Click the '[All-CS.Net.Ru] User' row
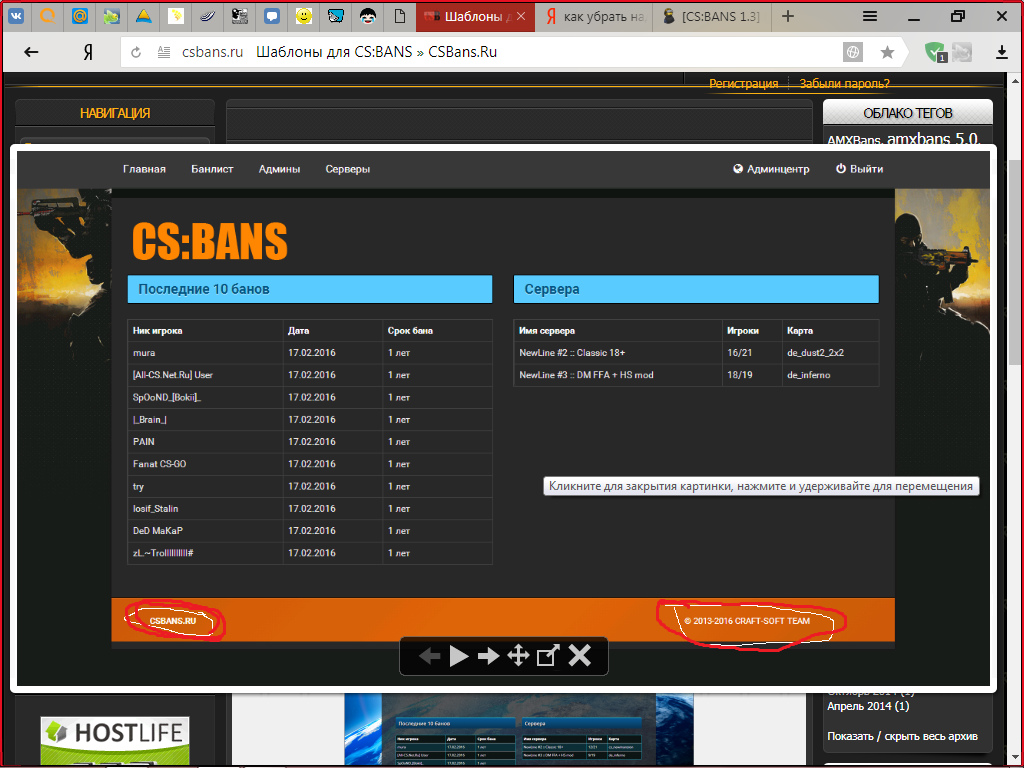Image resolution: width=1024 pixels, height=768 pixels. coord(310,375)
